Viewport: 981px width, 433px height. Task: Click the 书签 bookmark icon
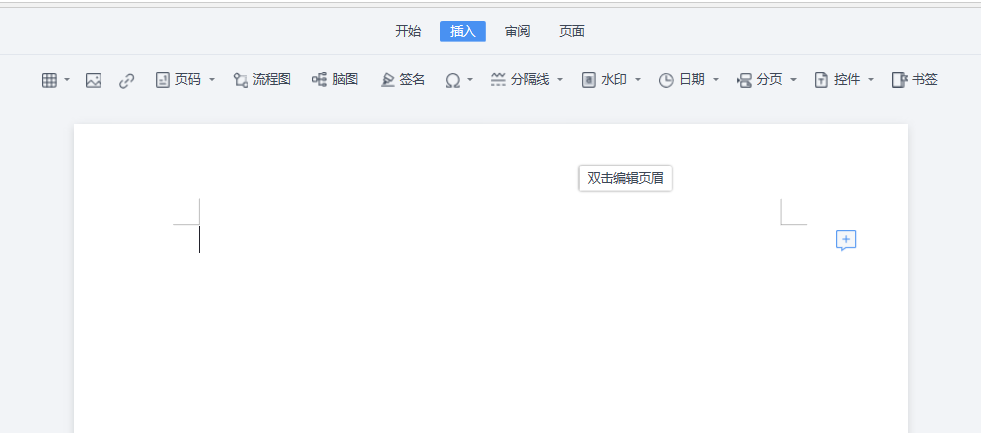tap(899, 80)
